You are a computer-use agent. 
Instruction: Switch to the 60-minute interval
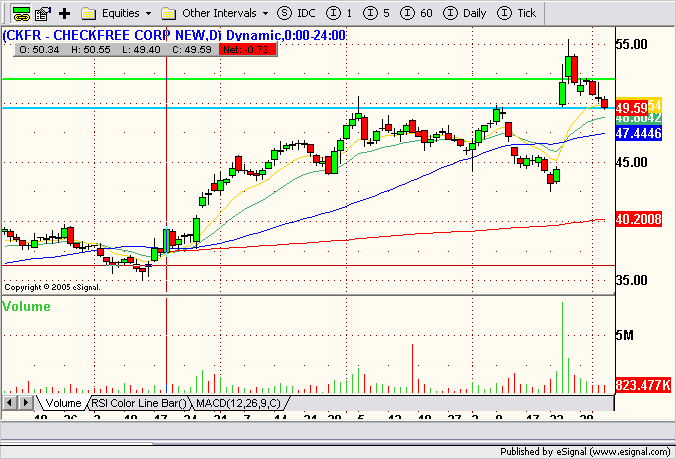[x=416, y=13]
